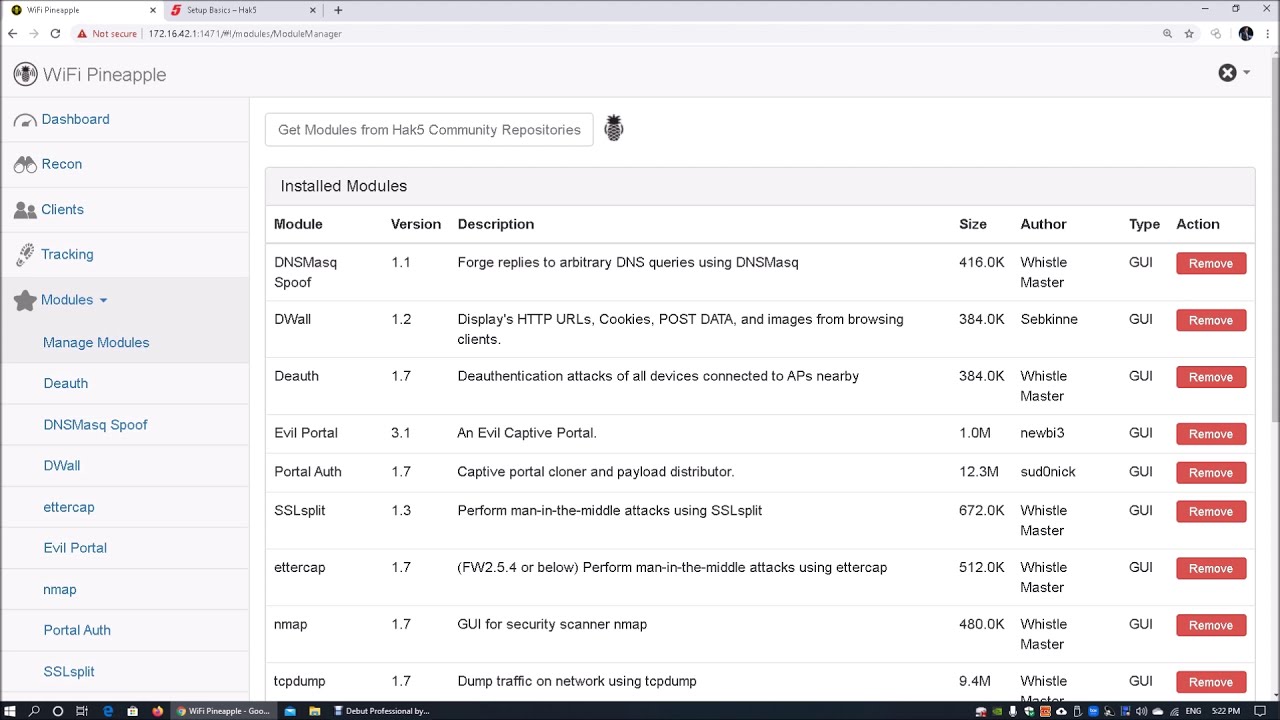Open Task View on taskbar
Screen dimensions: 1280x720
(82, 711)
